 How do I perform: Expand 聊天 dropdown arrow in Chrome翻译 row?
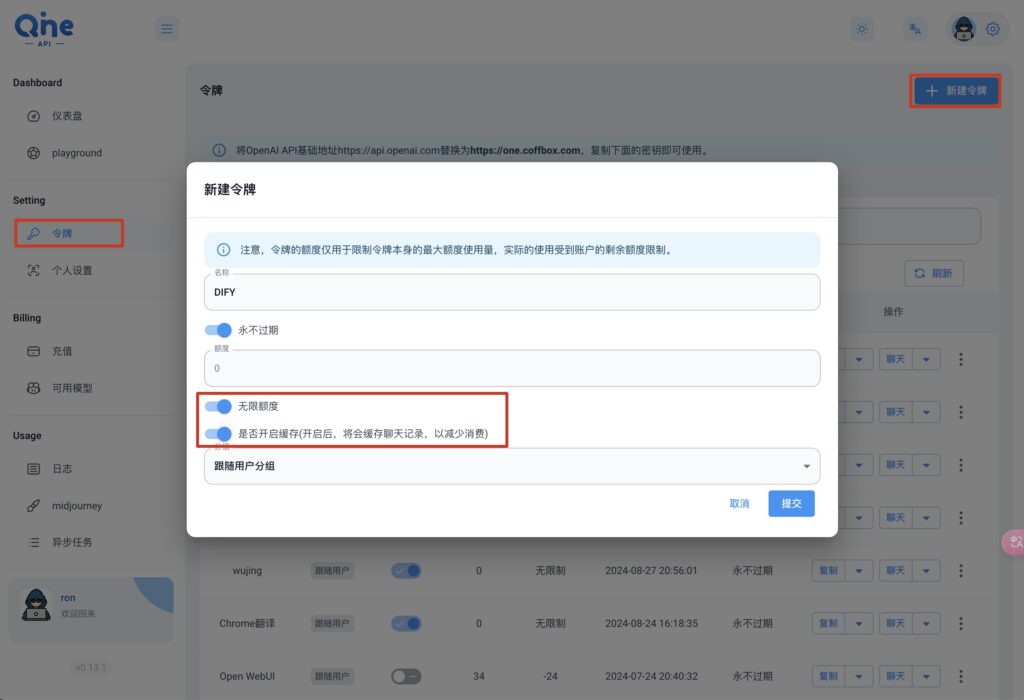(x=926, y=623)
